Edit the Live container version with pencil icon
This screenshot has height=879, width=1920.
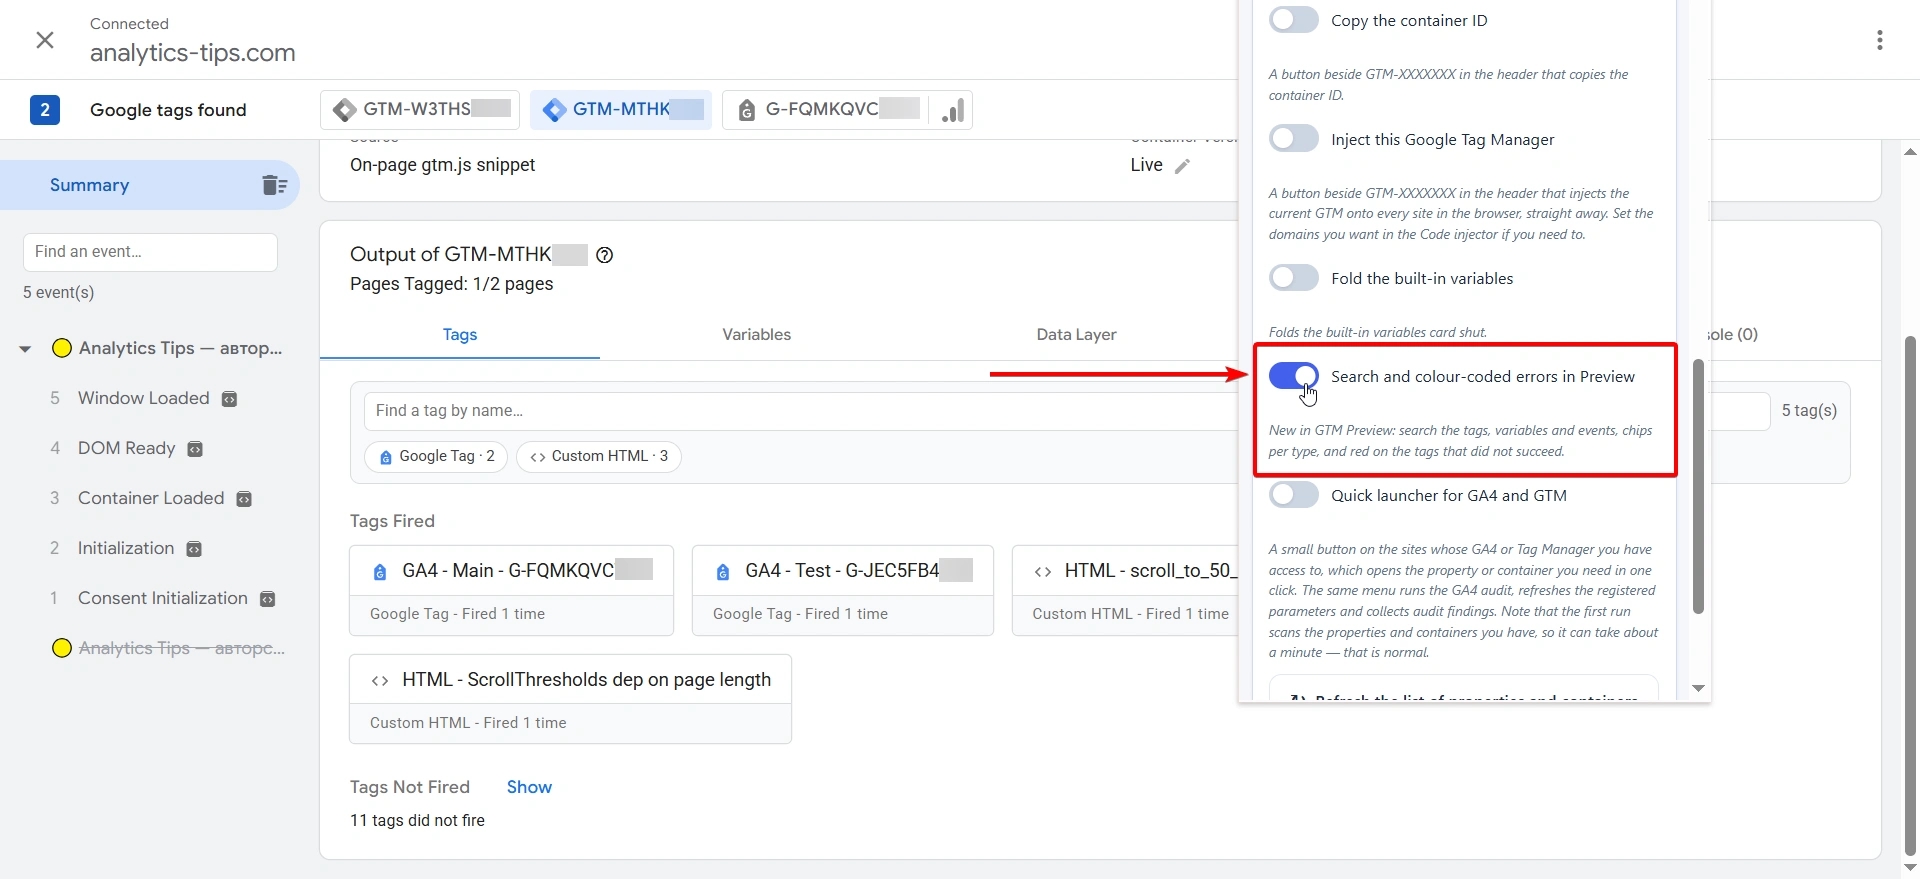[1182, 166]
